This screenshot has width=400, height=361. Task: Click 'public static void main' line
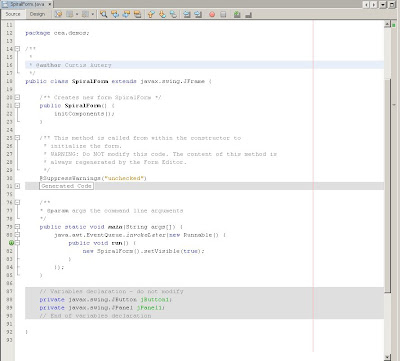[x=111, y=227]
